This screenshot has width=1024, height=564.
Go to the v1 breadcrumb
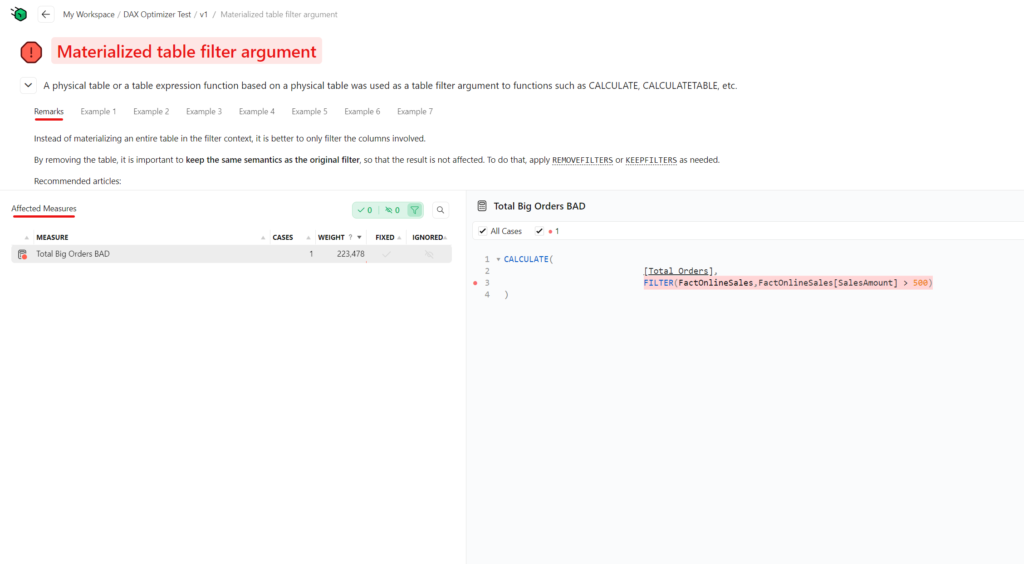[203, 14]
